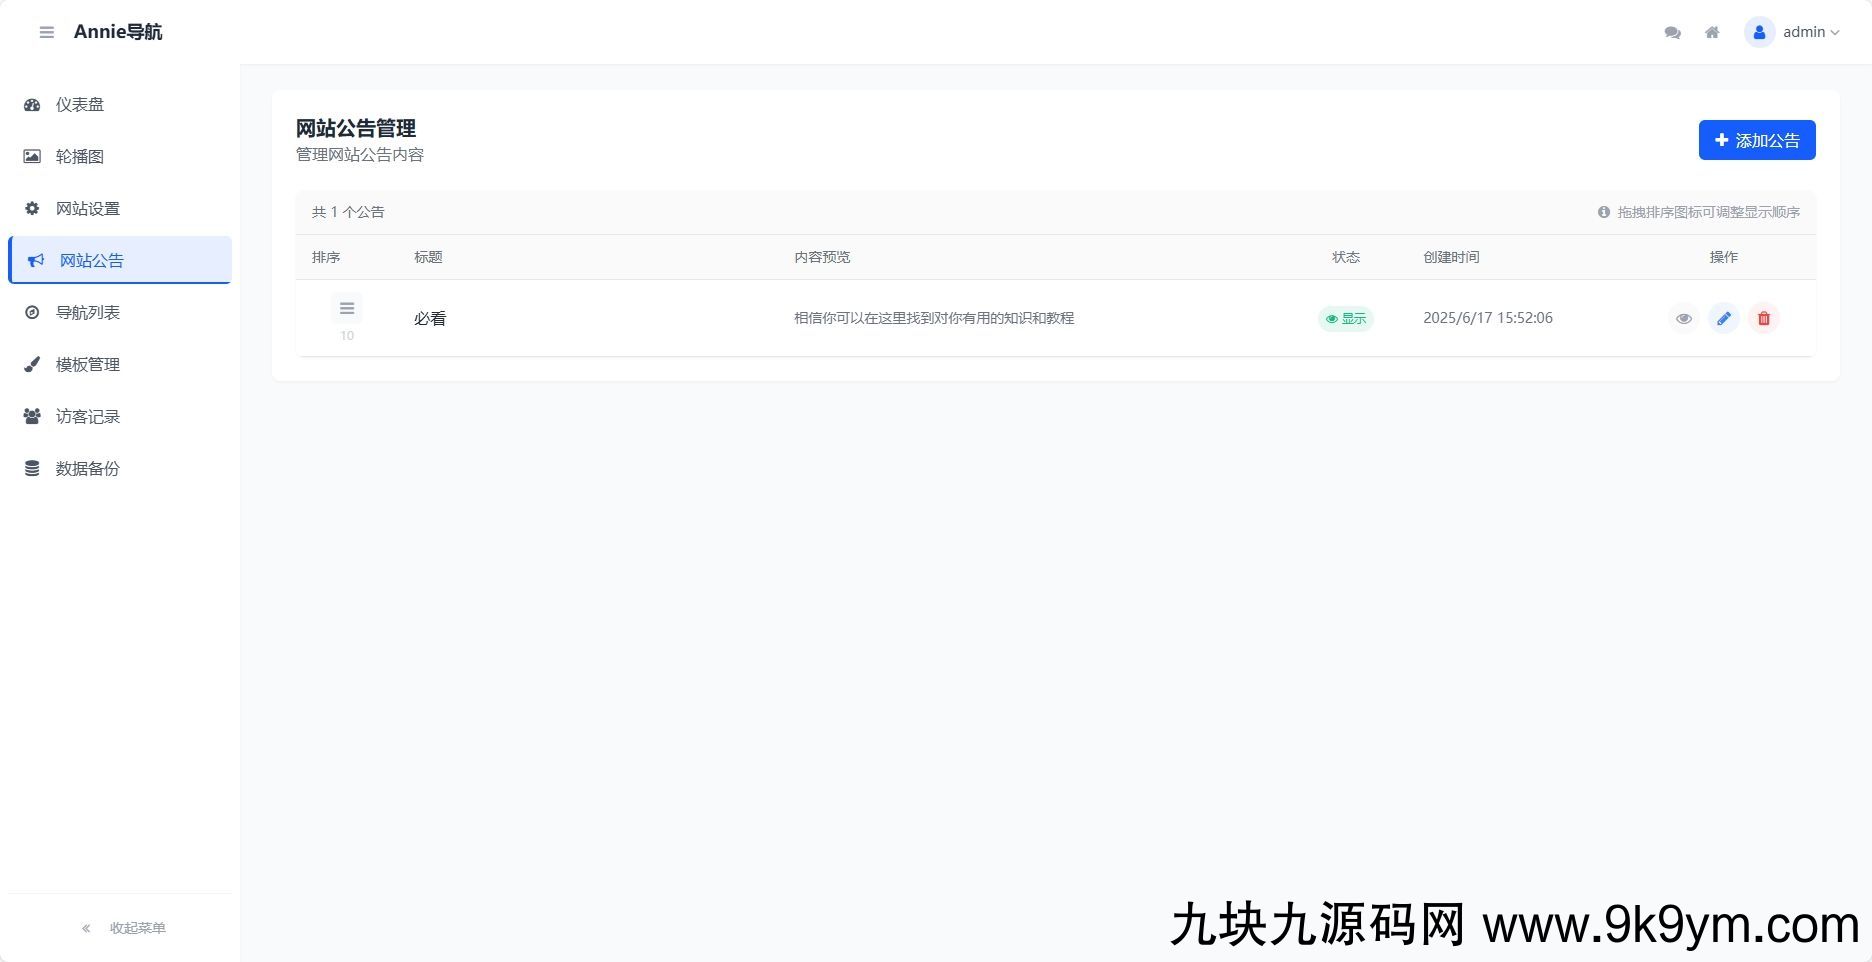The width and height of the screenshot is (1872, 962).
Task: Click 添加公告 add announcement button
Action: 1757,140
